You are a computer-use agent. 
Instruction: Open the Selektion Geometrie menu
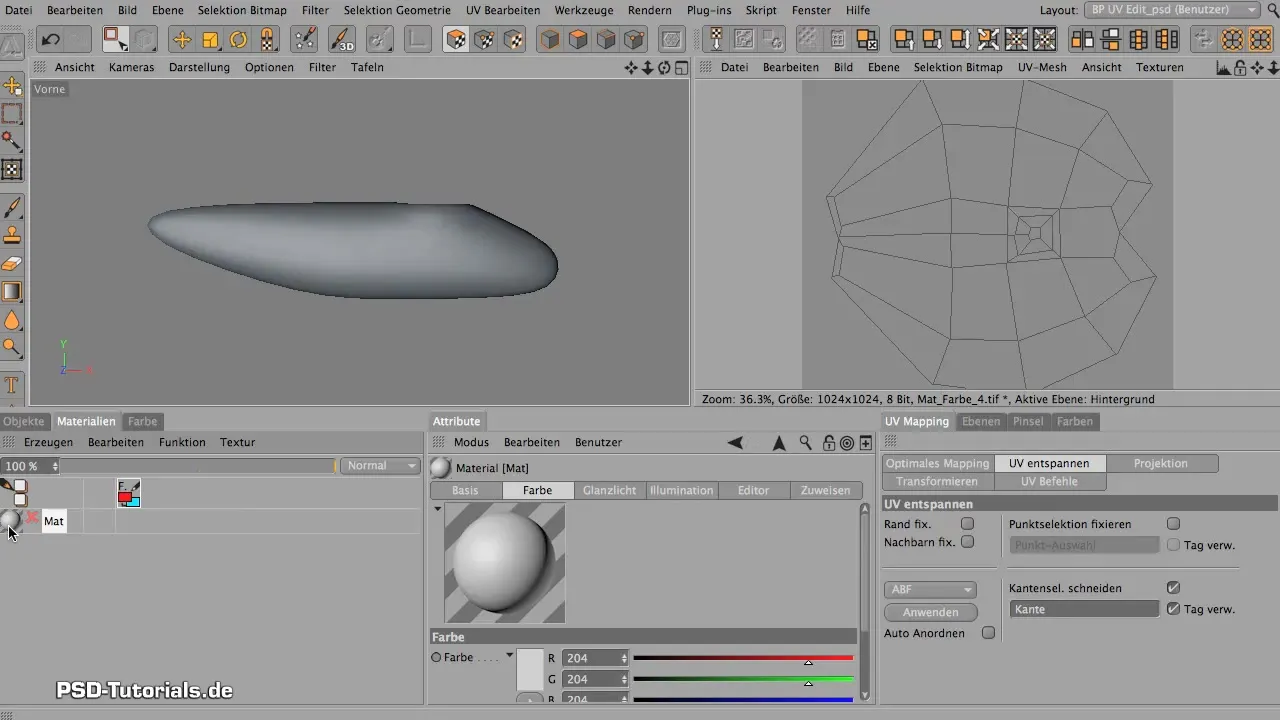[x=397, y=10]
